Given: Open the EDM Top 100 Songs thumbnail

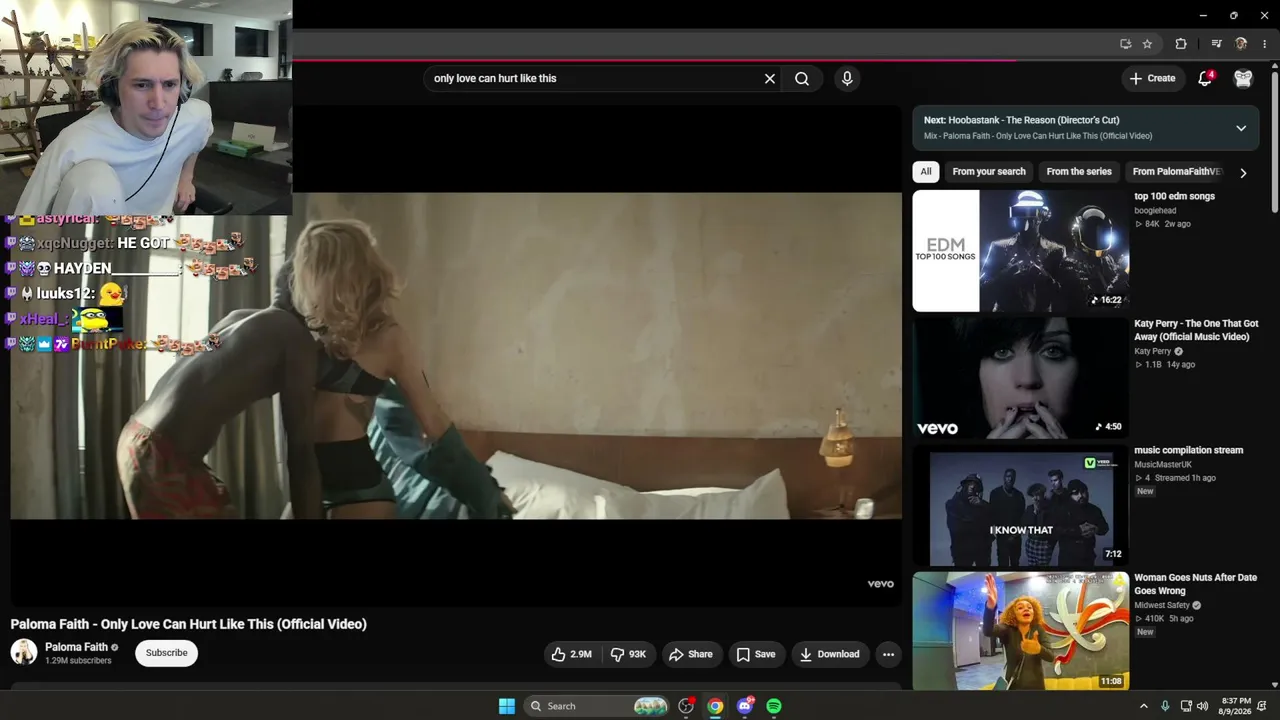Looking at the screenshot, I should tap(1021, 251).
